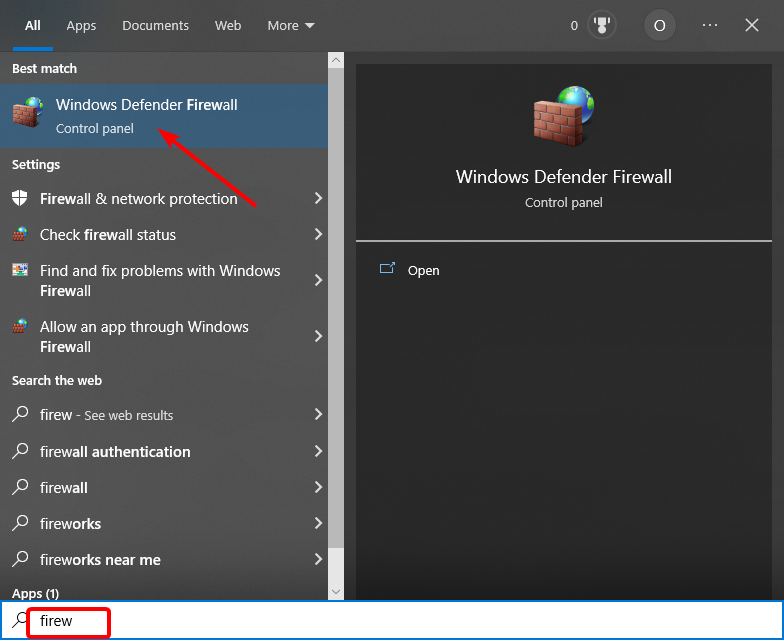Click the Open icon in preview pane
The height and width of the screenshot is (640, 784).
[x=387, y=268]
